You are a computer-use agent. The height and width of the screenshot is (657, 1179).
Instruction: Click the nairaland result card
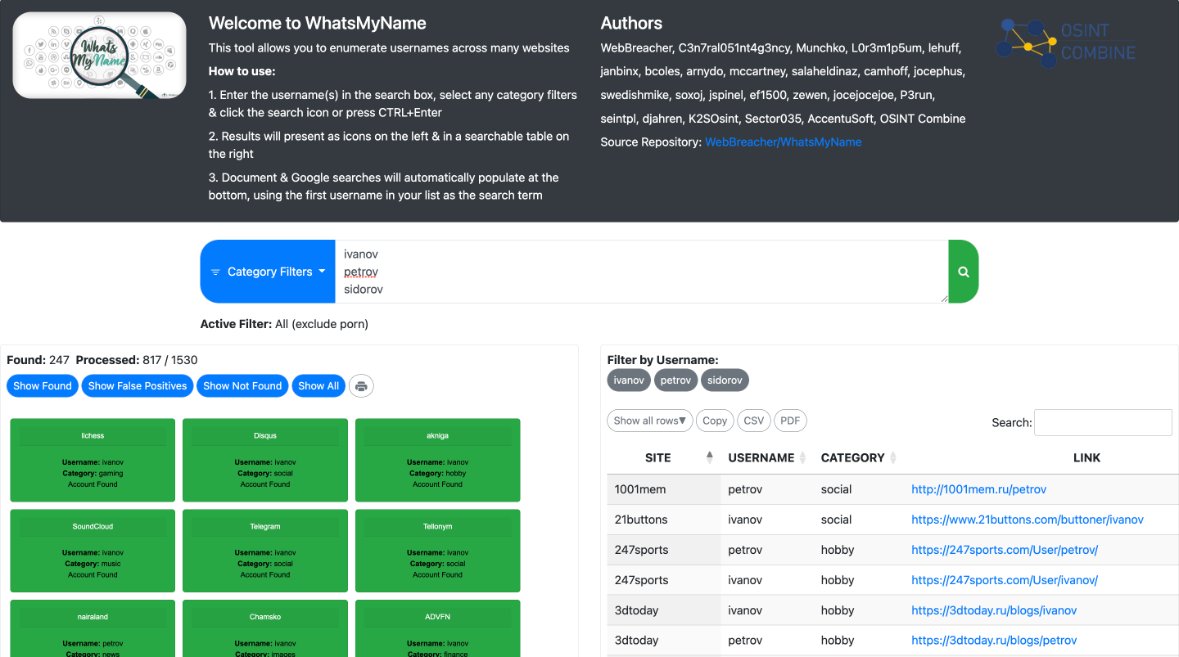[92, 628]
